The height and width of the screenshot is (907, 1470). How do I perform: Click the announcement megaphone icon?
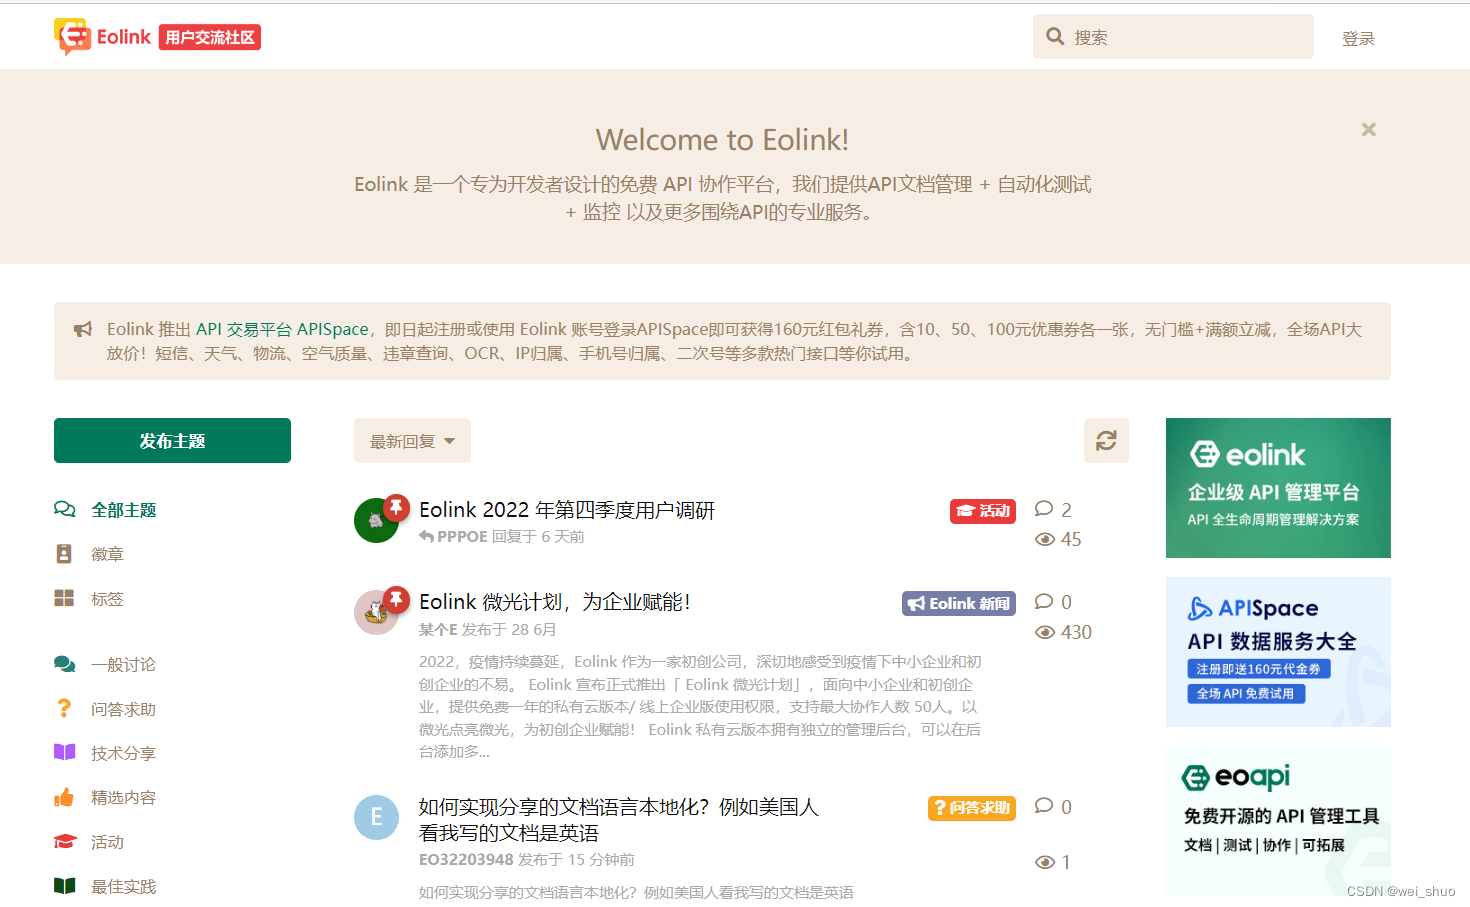tap(83, 329)
